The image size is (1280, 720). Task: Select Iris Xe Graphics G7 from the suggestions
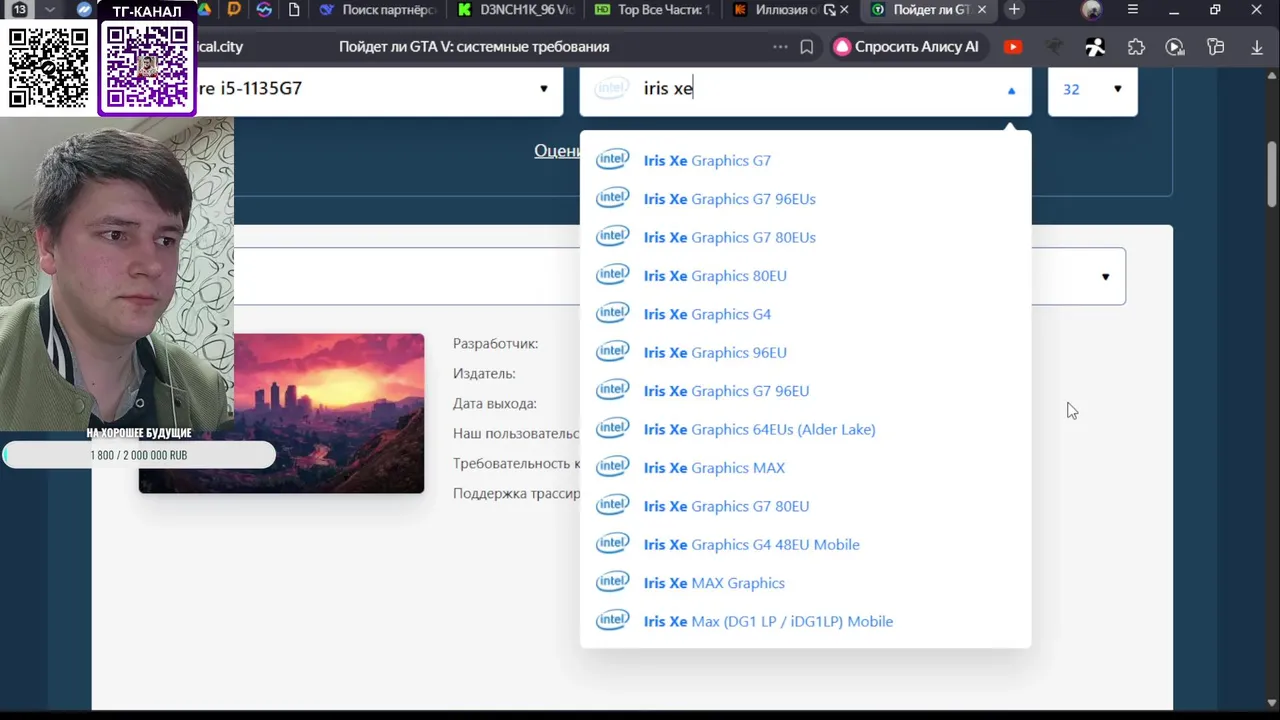(805, 160)
